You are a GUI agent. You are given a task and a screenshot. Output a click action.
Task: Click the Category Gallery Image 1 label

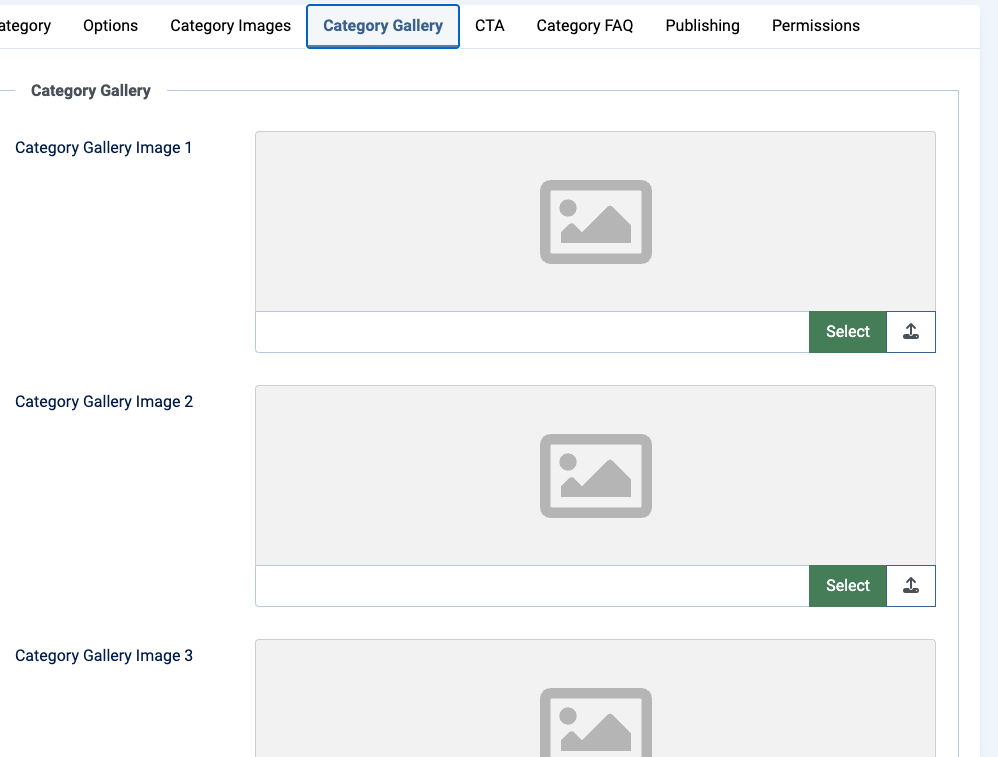point(103,148)
